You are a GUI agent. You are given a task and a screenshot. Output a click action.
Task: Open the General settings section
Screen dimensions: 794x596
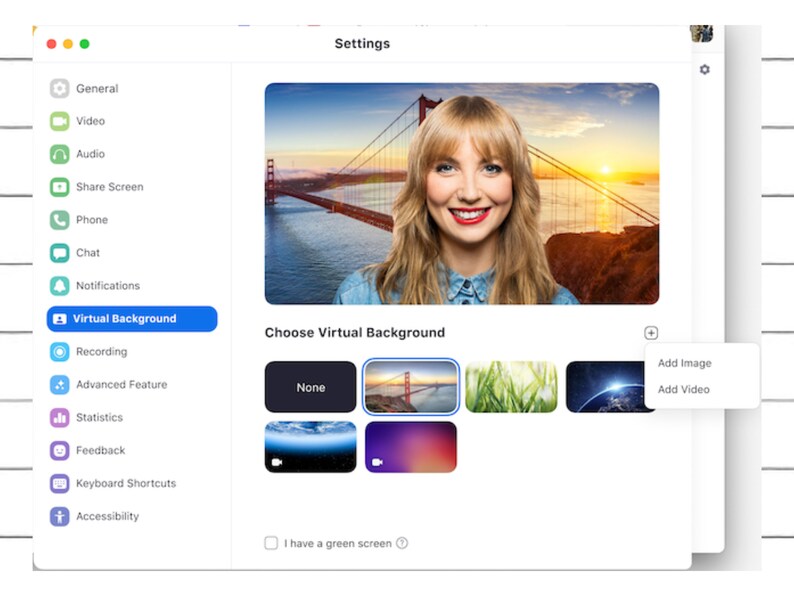pos(97,89)
